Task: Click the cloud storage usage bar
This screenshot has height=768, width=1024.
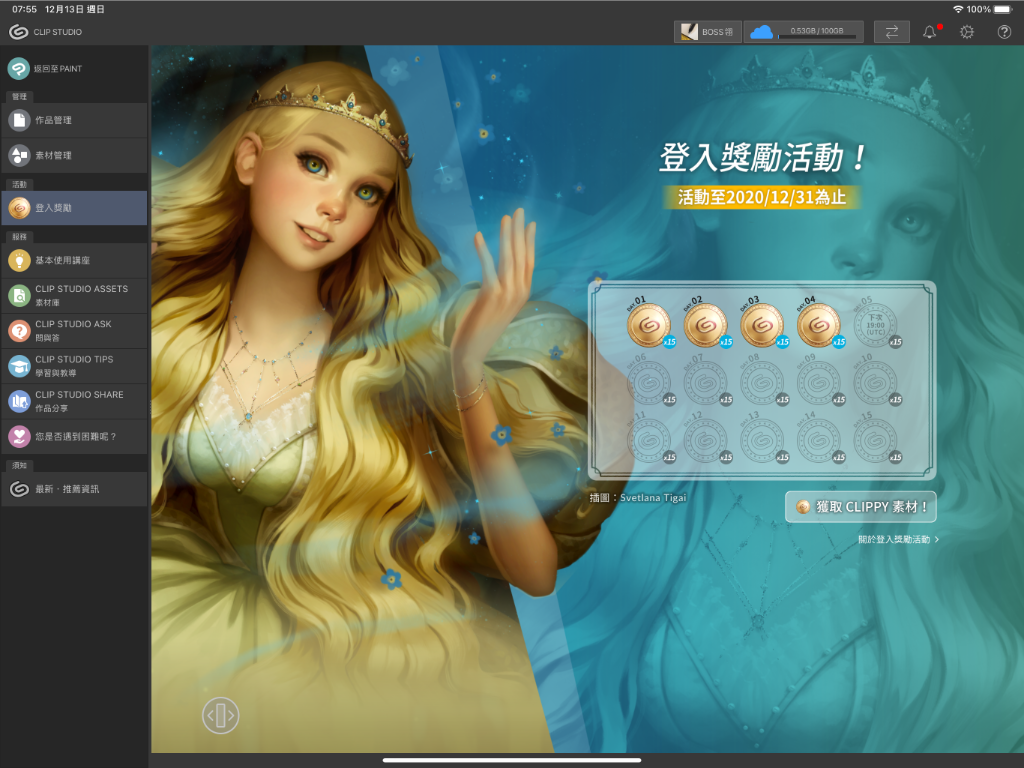Action: click(817, 37)
